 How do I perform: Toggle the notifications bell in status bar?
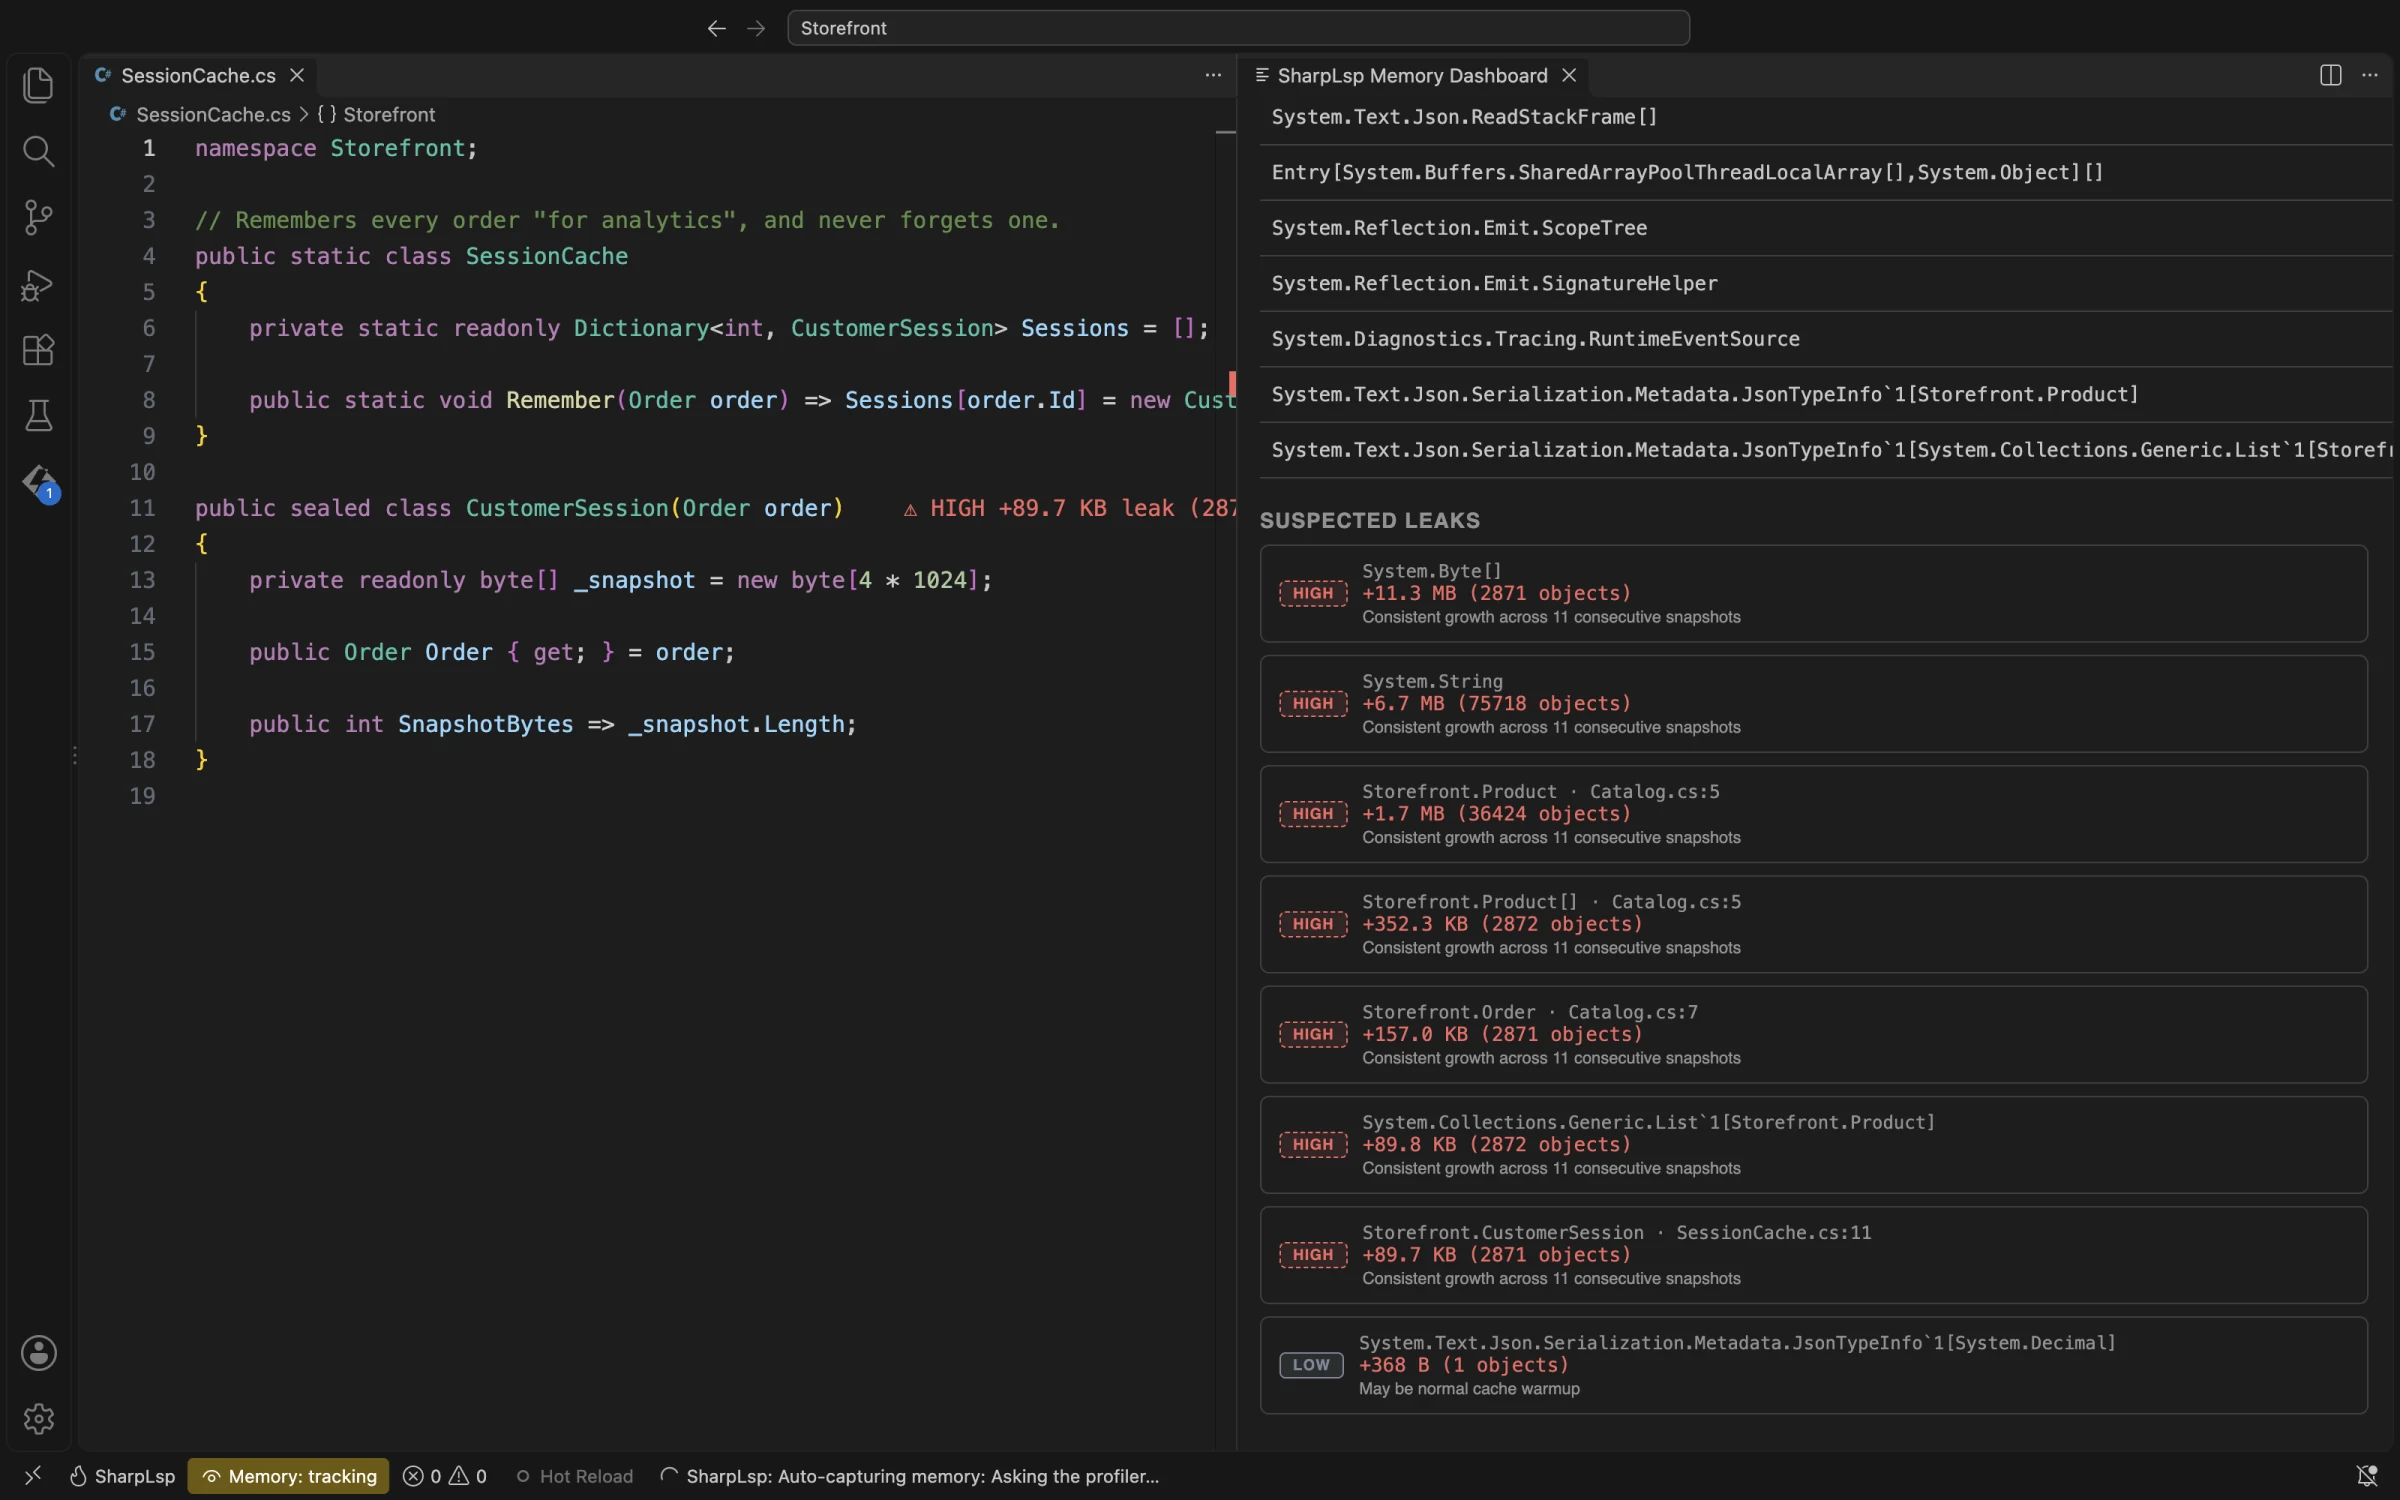point(2366,1476)
